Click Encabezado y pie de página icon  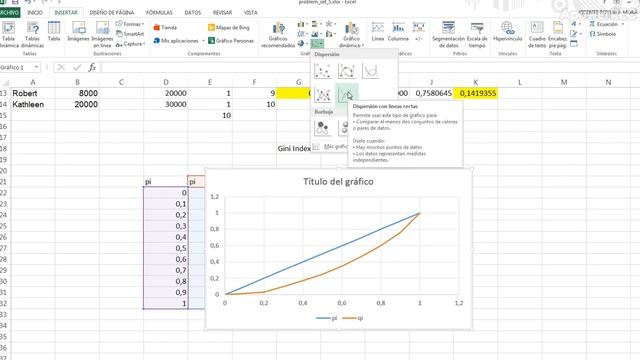557,35
